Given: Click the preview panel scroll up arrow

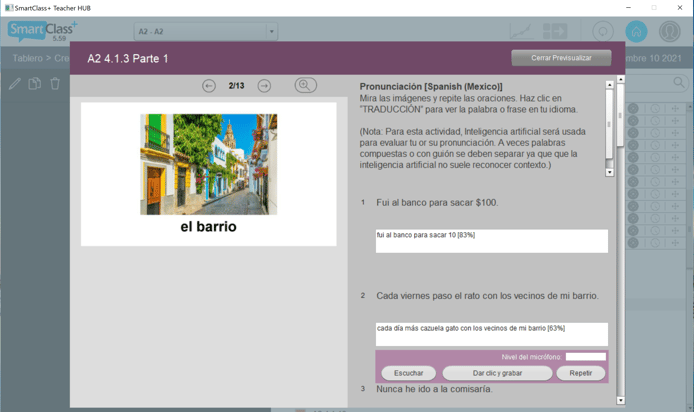Looking at the screenshot, I should coord(621,79).
